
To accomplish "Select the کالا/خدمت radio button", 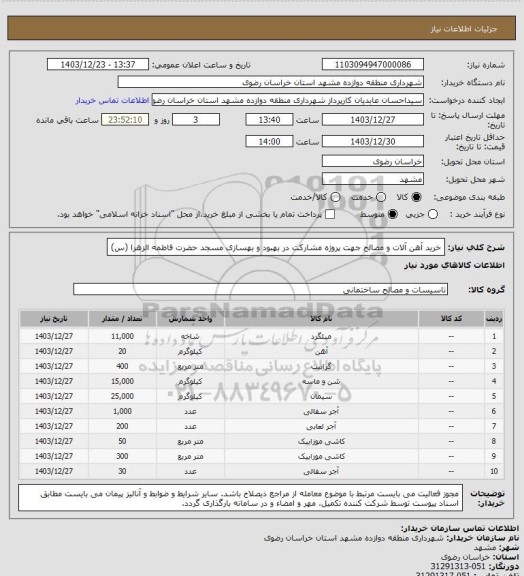I will [335, 197].
